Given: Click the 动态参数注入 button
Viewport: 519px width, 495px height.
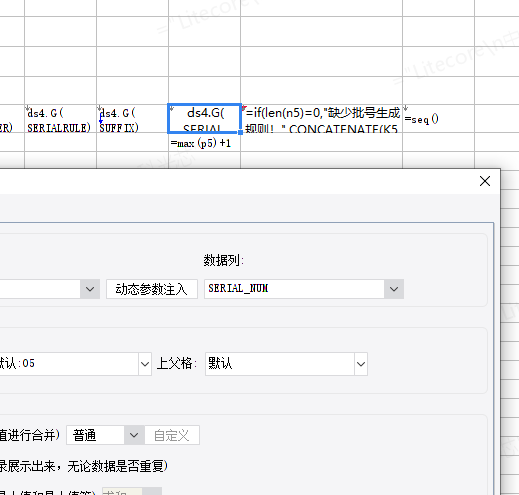Looking at the screenshot, I should [152, 289].
